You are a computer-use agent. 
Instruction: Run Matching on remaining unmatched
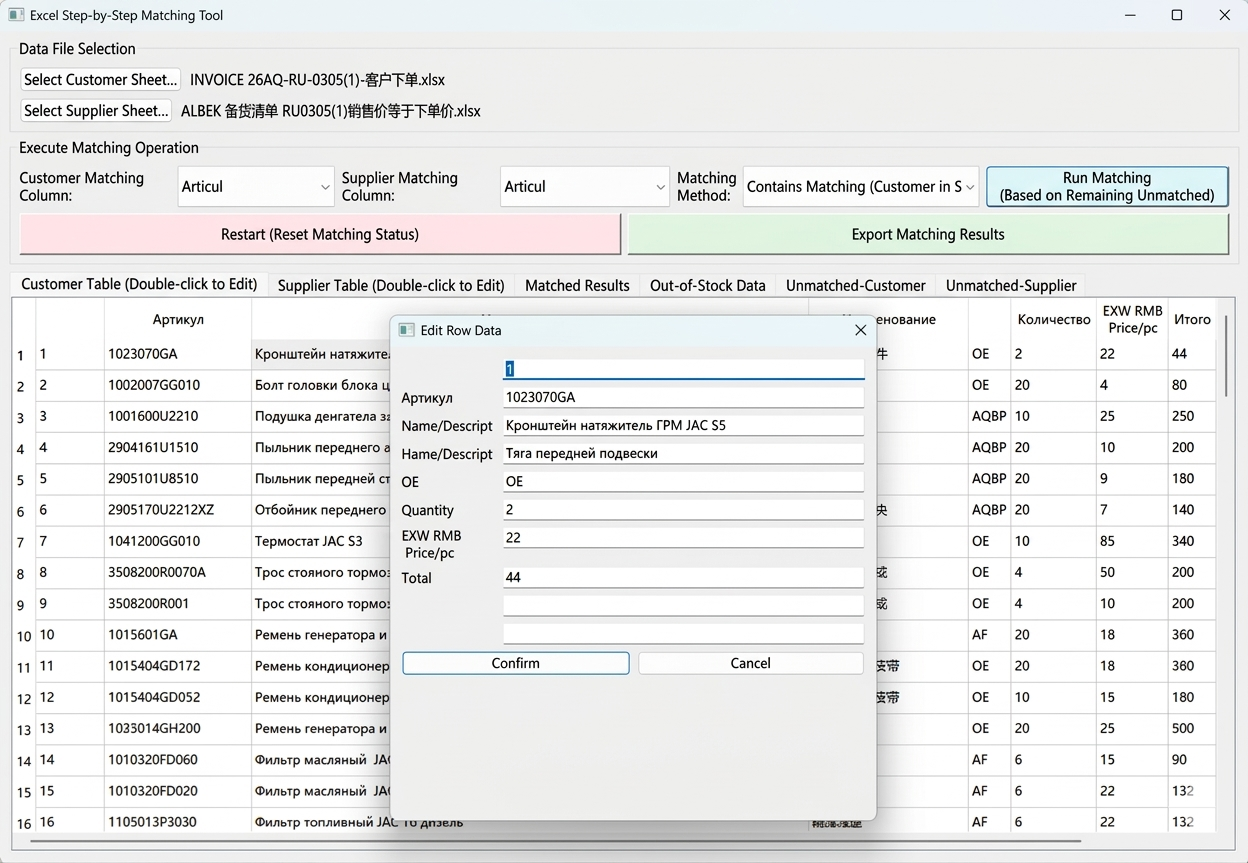(1106, 187)
